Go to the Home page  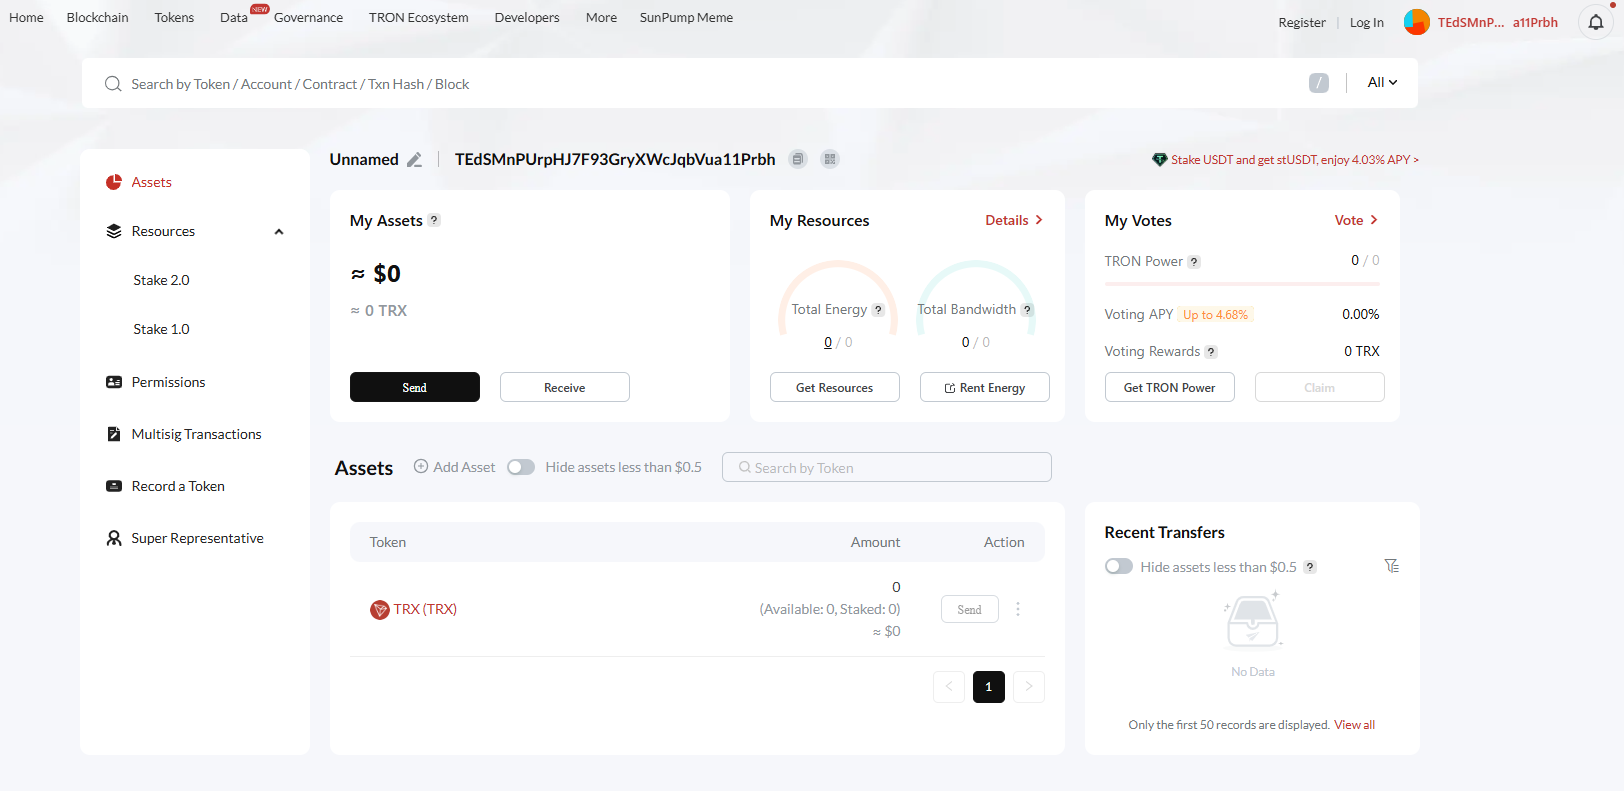[x=26, y=18]
